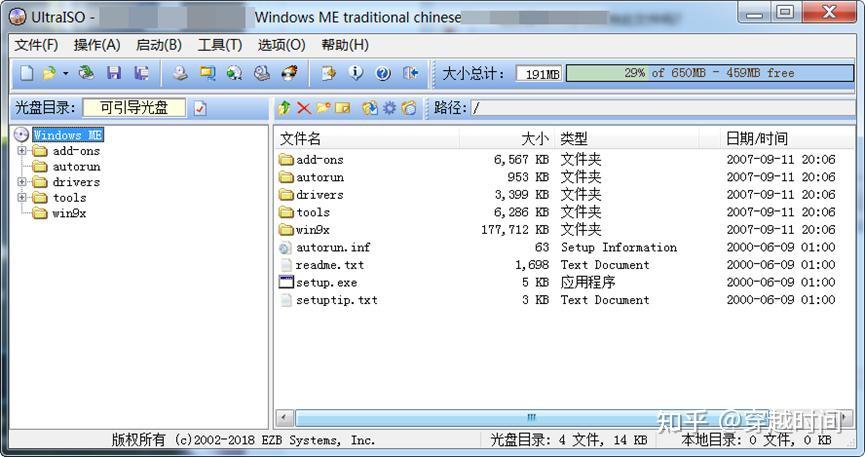Viewport: 865px width, 457px height.
Task: Expand the drivers tree node
Action: (22, 181)
